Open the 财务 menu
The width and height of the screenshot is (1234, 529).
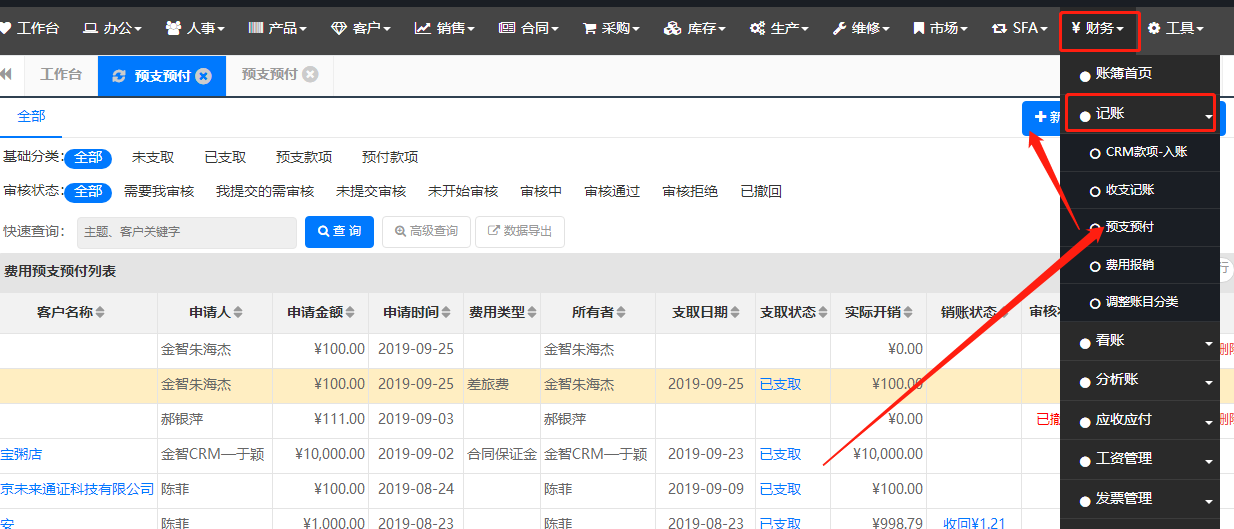click(1098, 28)
